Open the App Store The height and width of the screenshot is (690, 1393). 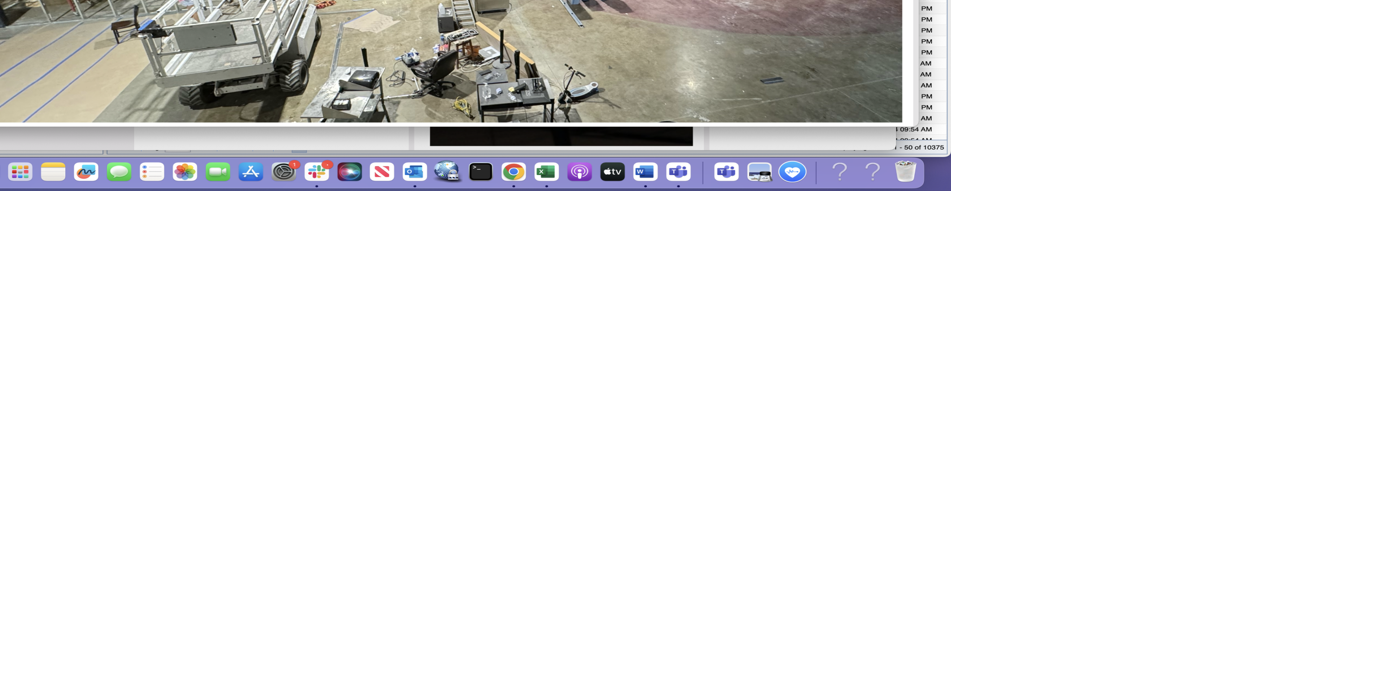coord(251,172)
